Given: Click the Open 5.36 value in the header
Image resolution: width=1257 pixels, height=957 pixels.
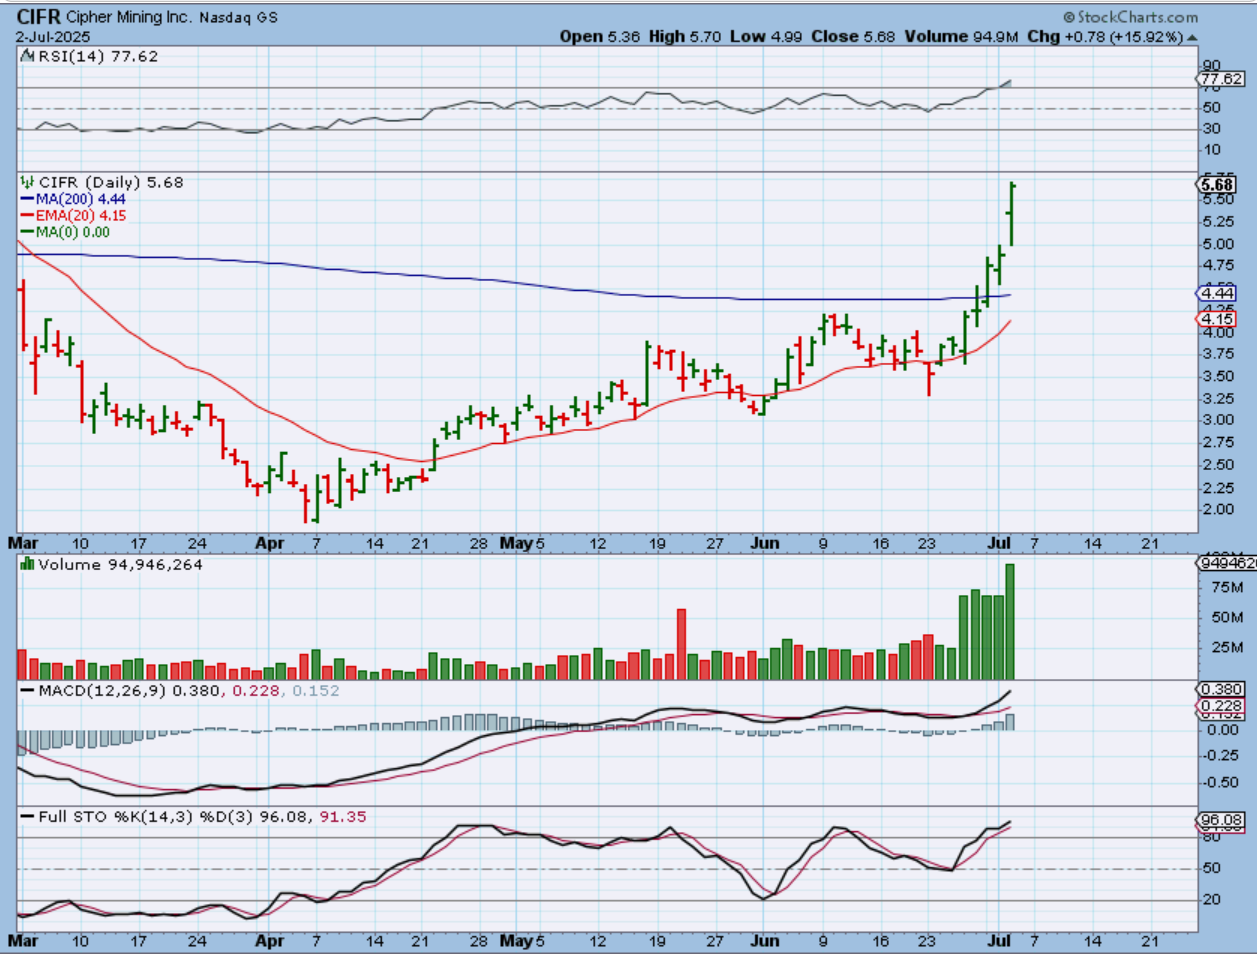Looking at the screenshot, I should pos(601,37).
